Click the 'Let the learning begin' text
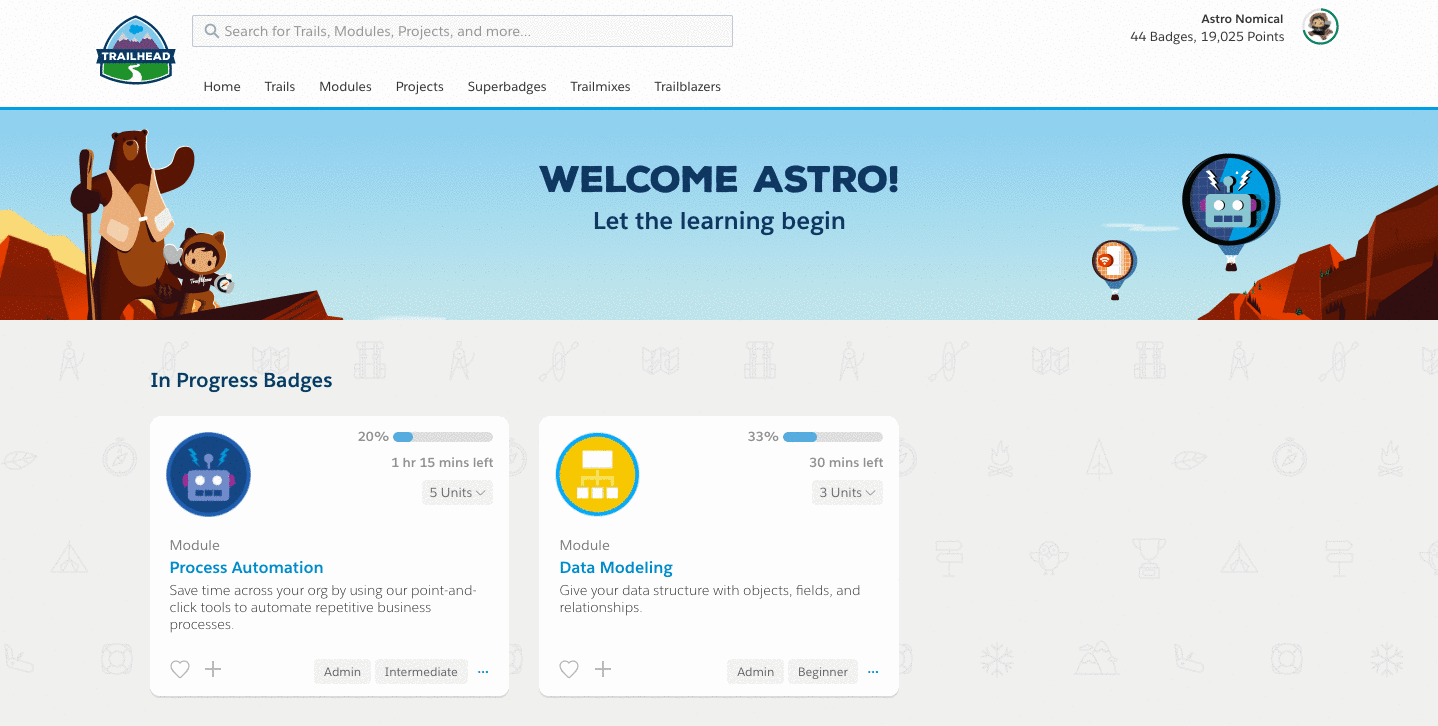Image resolution: width=1438 pixels, height=726 pixels. 719,221
